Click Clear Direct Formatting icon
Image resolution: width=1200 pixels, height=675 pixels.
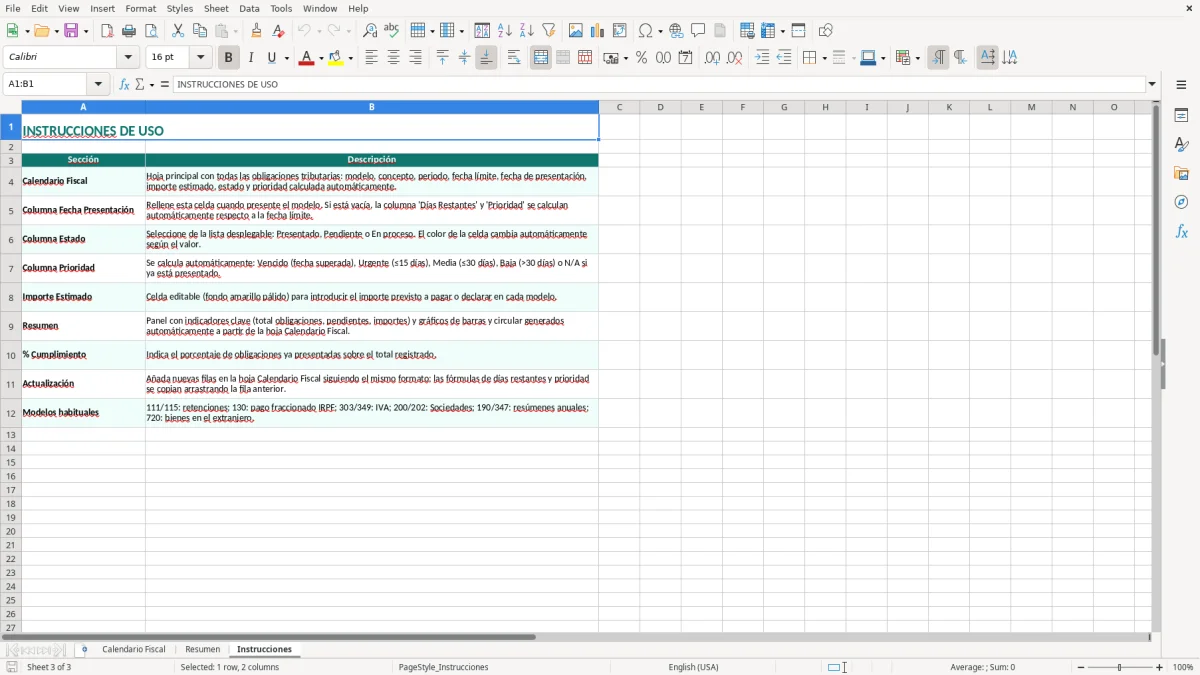pyautogui.click(x=278, y=31)
